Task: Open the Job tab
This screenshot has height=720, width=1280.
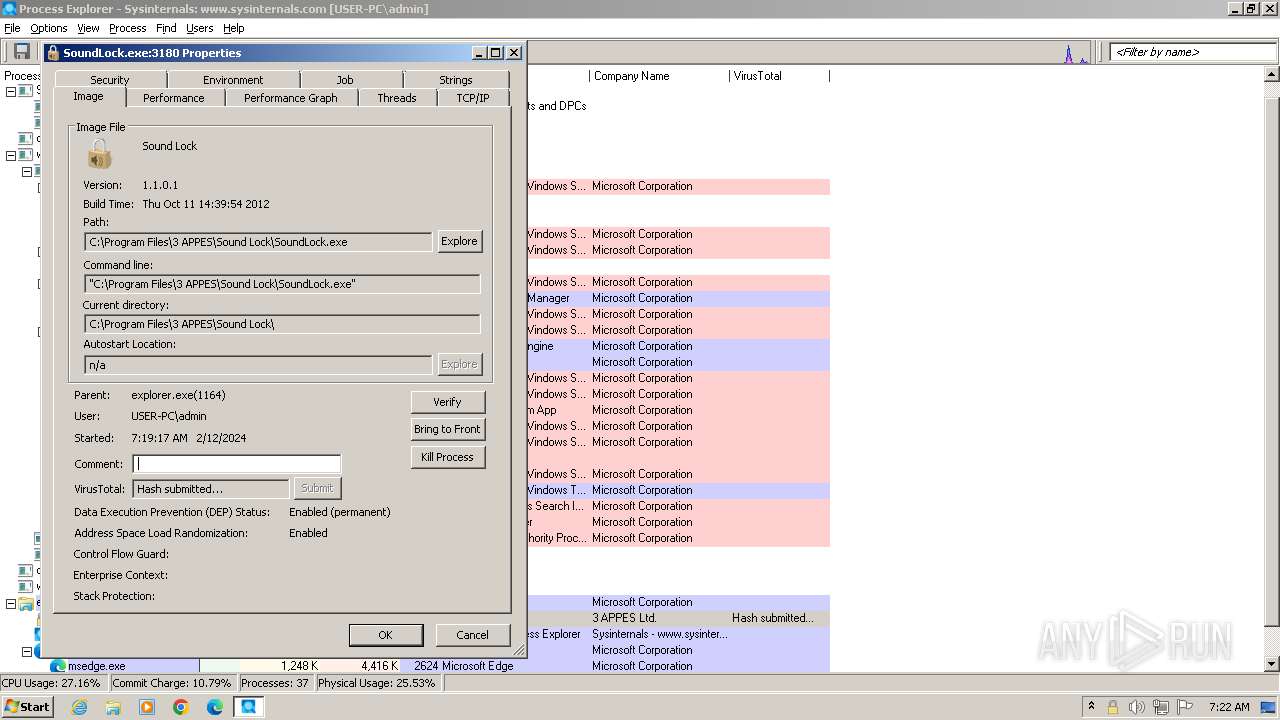Action: click(x=345, y=80)
